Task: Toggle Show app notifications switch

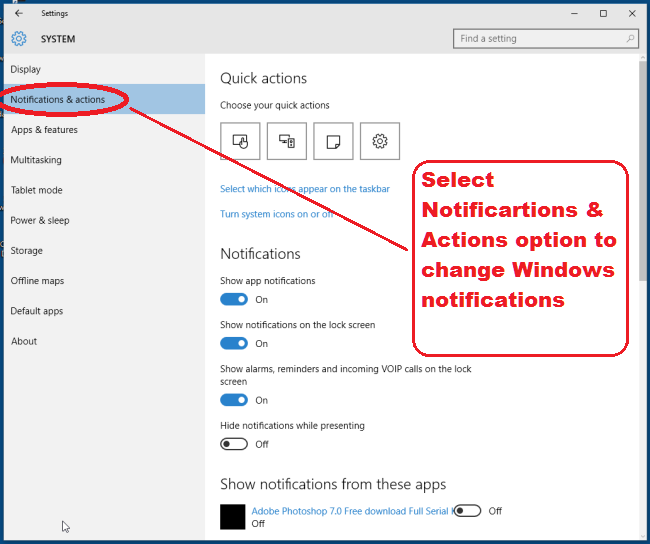Action: pyautogui.click(x=234, y=299)
